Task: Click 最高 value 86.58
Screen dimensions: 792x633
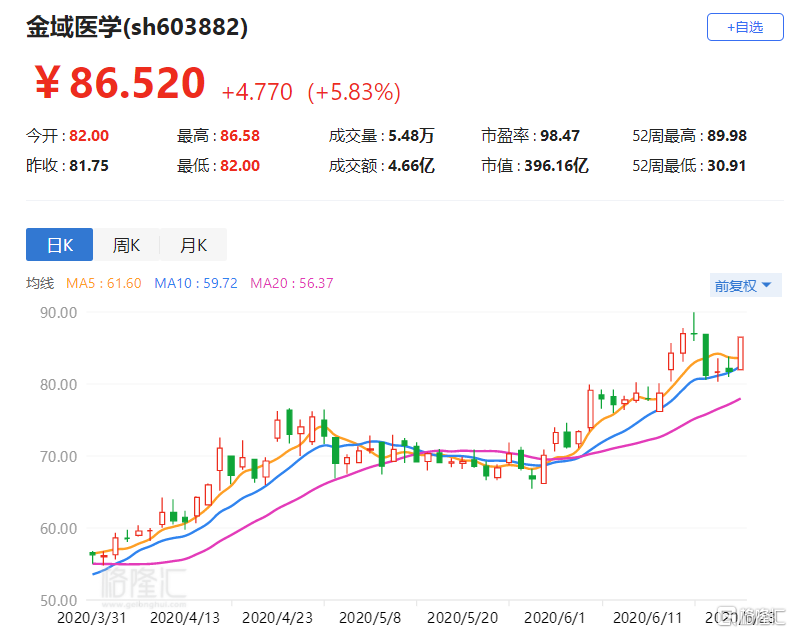Action: [240, 136]
